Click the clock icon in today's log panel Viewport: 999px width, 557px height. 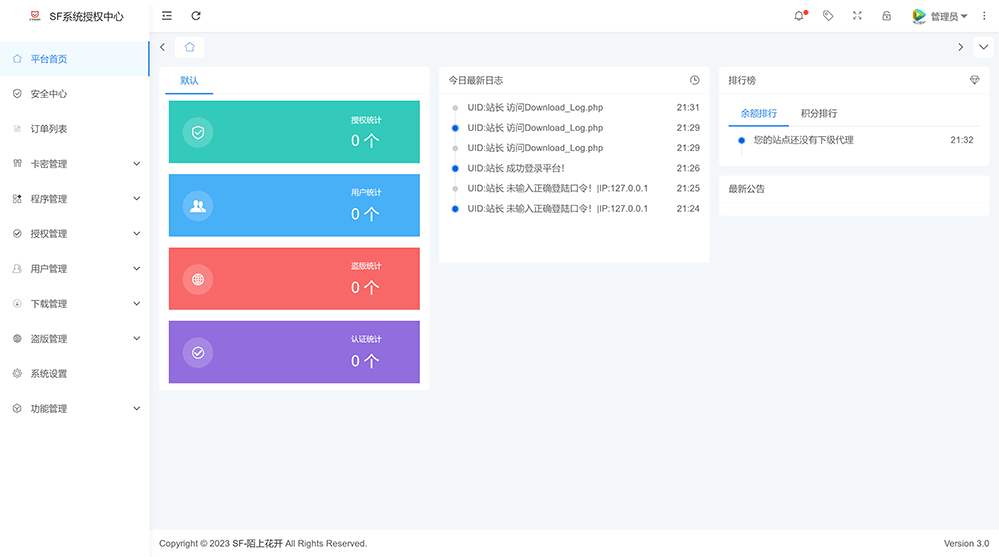(694, 80)
